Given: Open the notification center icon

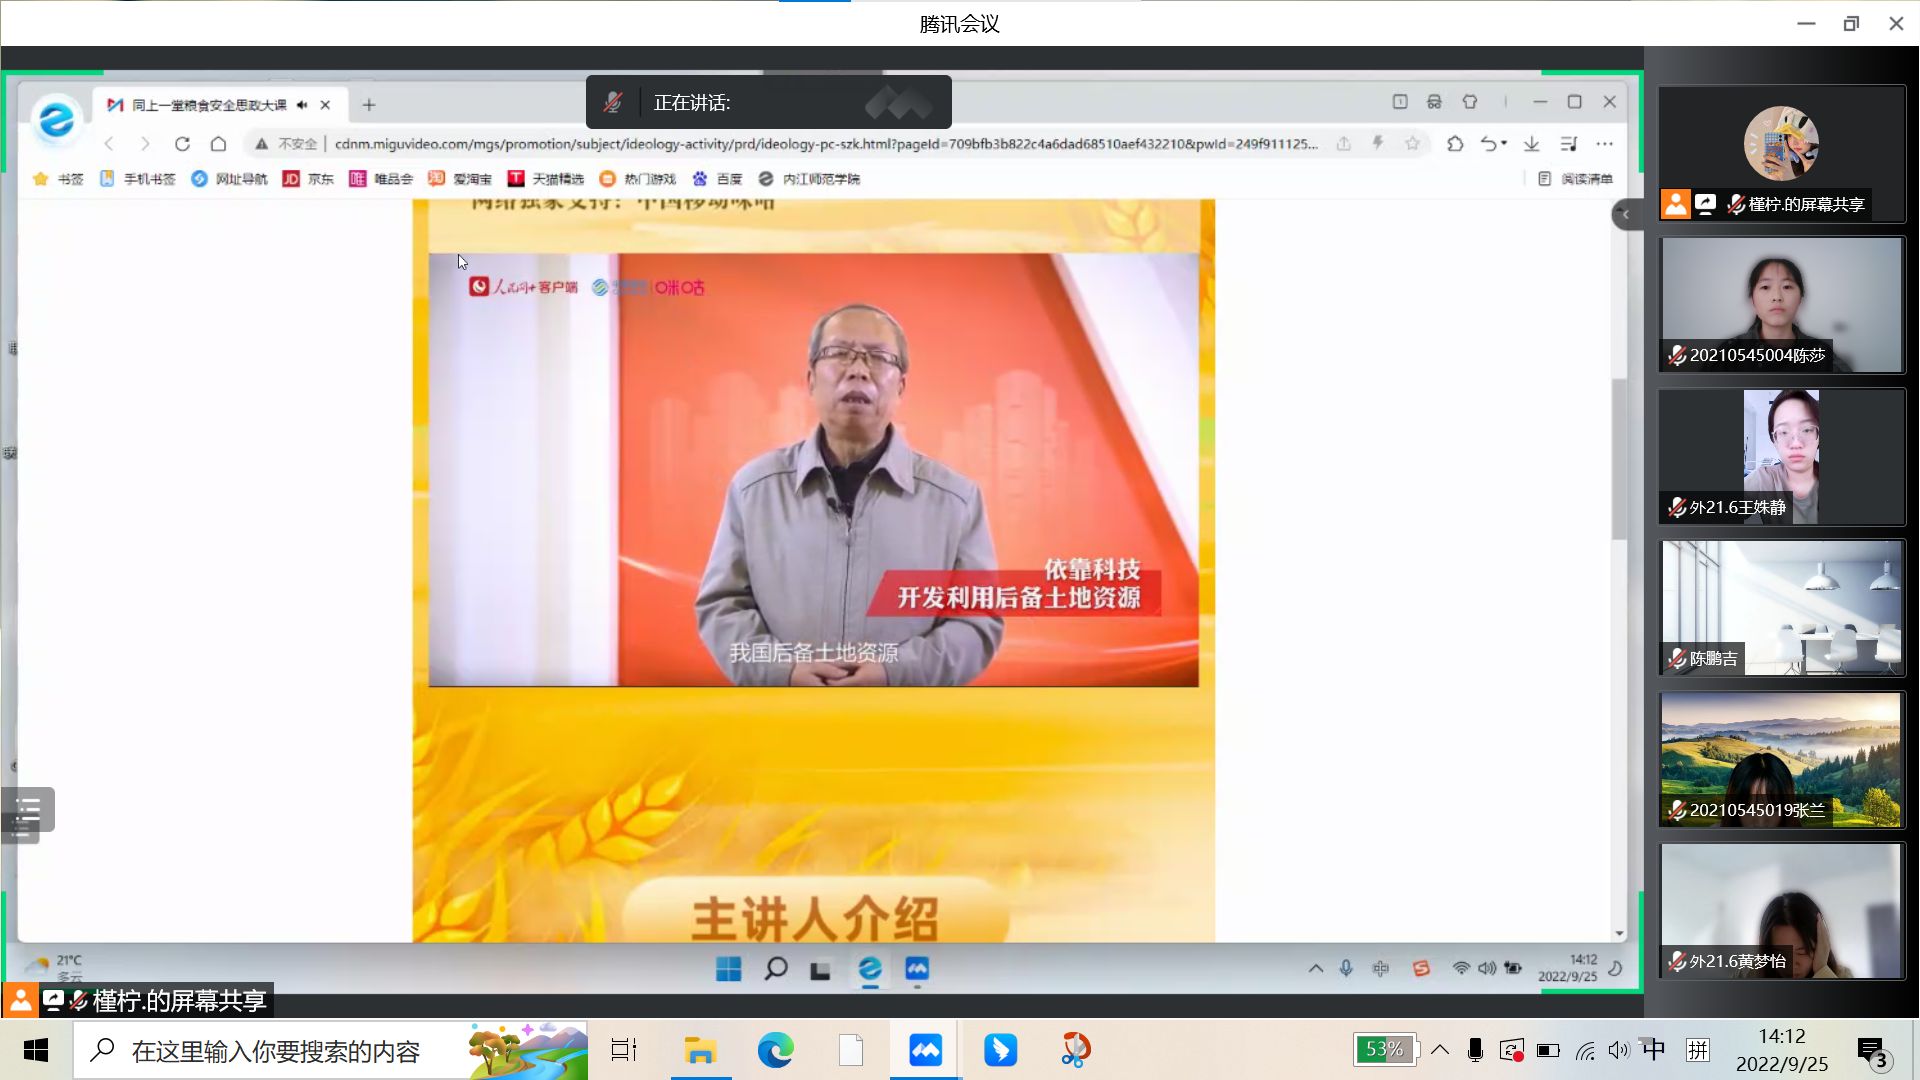Looking at the screenshot, I should [x=1872, y=1050].
